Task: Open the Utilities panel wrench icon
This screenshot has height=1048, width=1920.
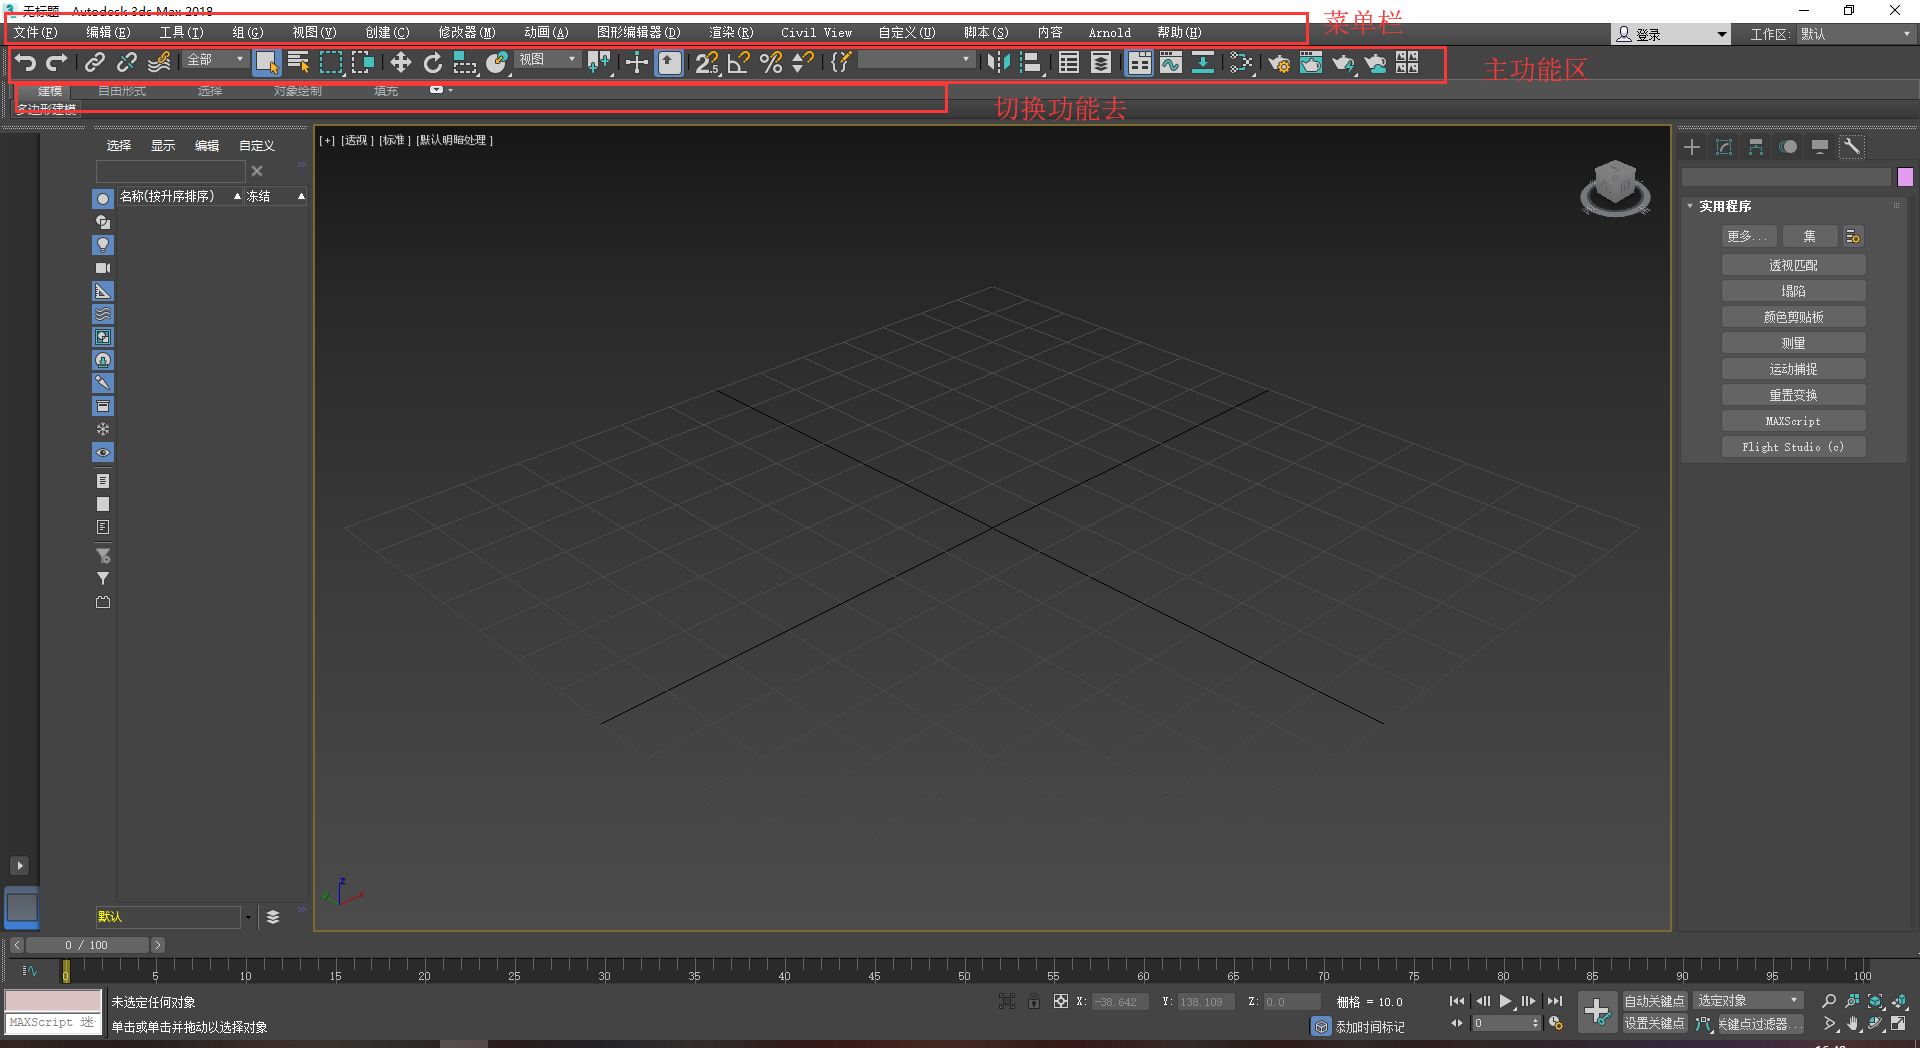Action: [x=1851, y=146]
